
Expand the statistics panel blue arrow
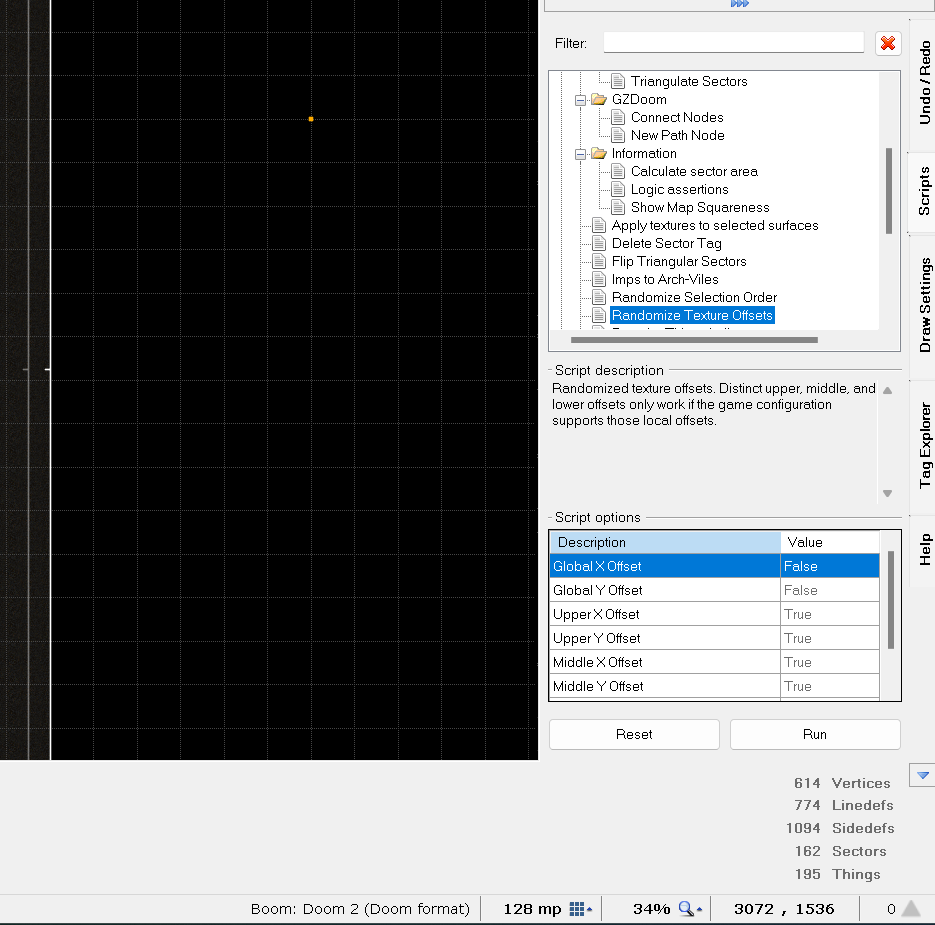pyautogui.click(x=922, y=775)
